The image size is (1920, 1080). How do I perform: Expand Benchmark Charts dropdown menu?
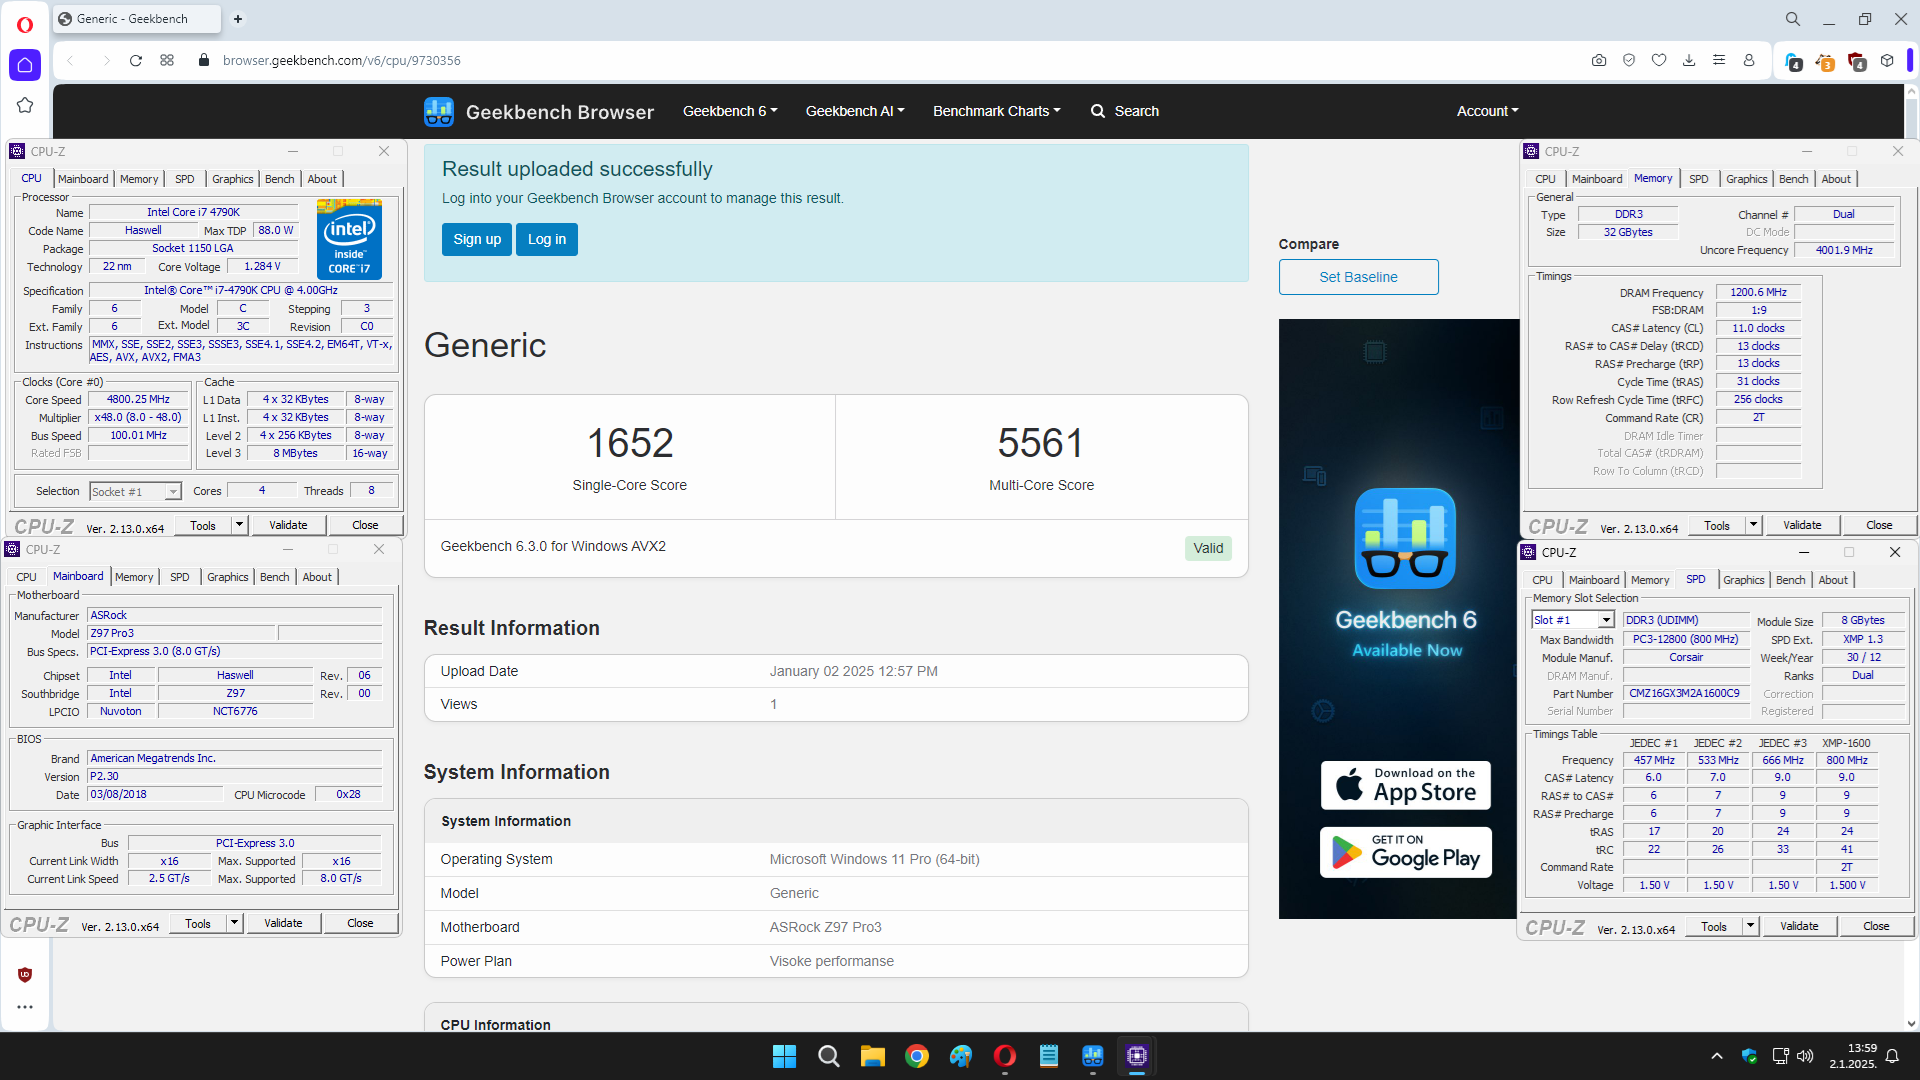tap(997, 111)
